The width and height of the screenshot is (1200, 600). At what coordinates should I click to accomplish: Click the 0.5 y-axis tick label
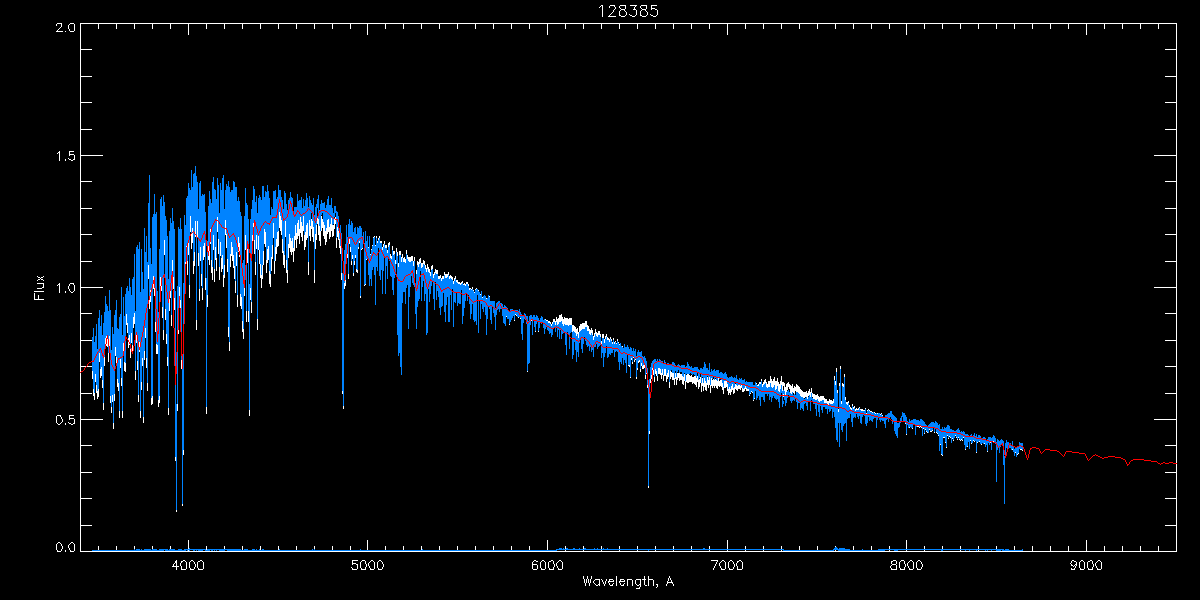pos(64,419)
